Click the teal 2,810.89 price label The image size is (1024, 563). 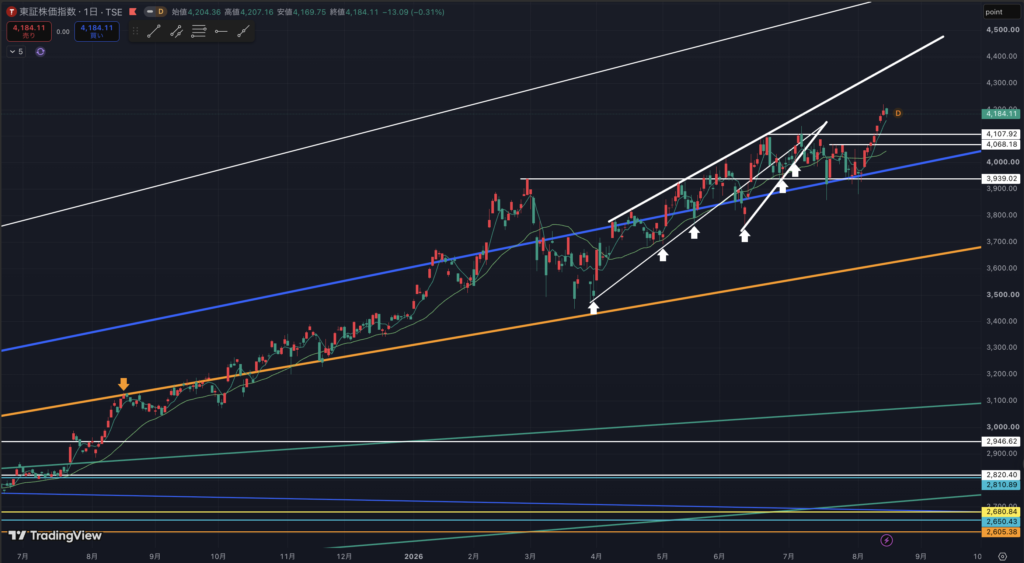pos(1000,485)
